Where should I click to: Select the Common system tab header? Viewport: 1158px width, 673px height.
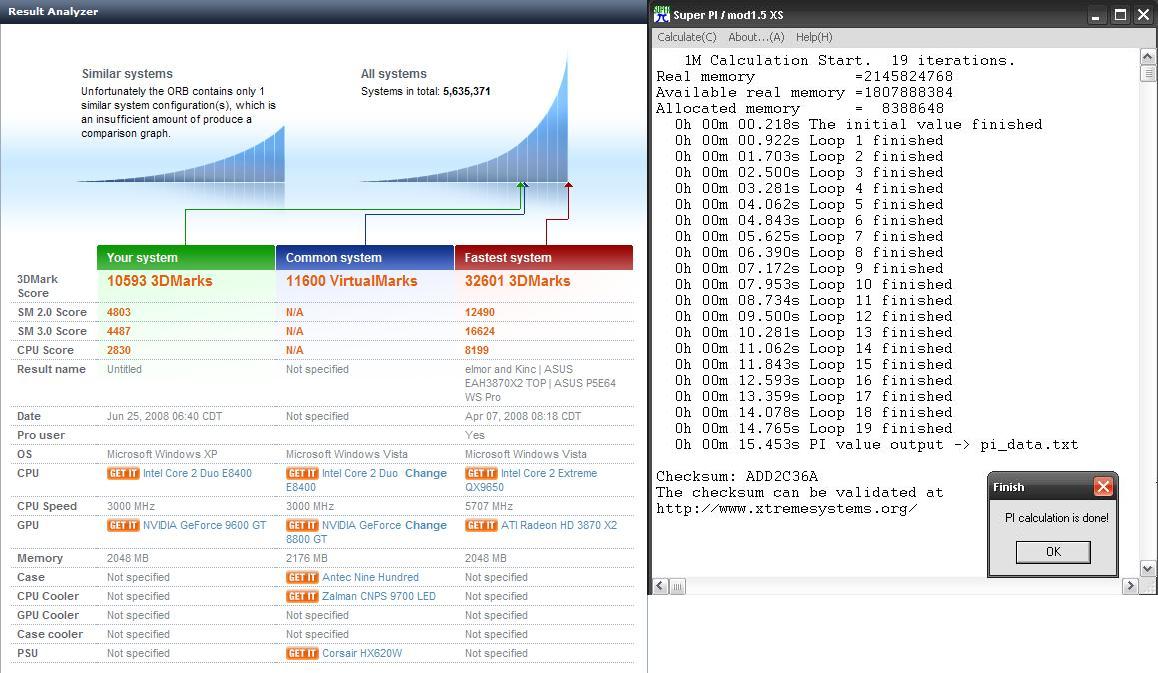(365, 257)
